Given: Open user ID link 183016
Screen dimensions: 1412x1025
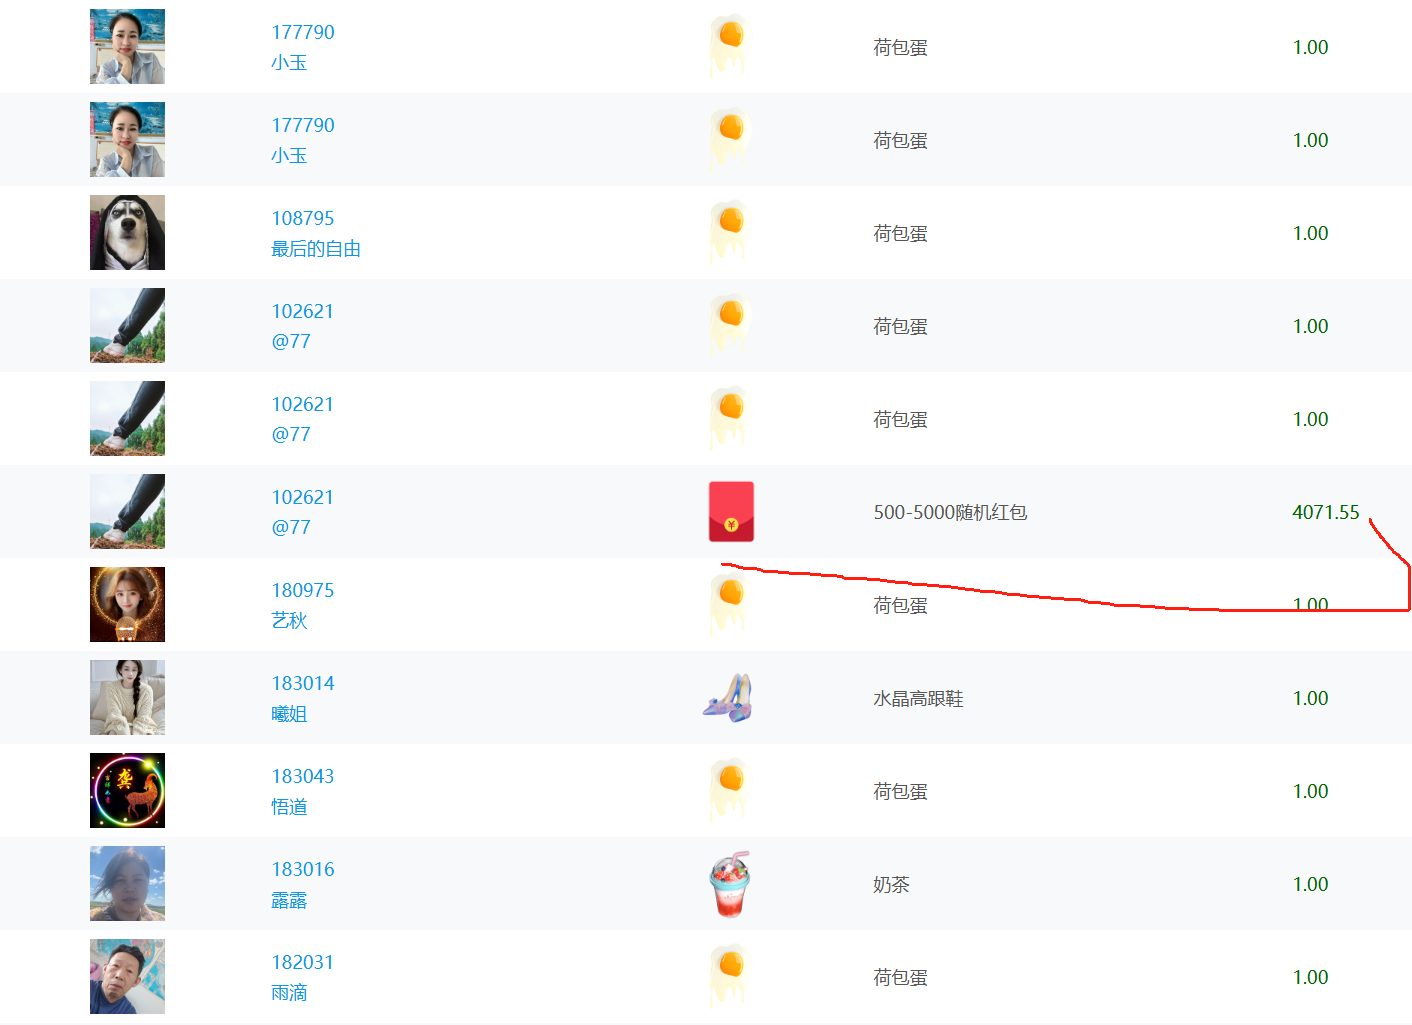Looking at the screenshot, I should (x=303, y=869).
